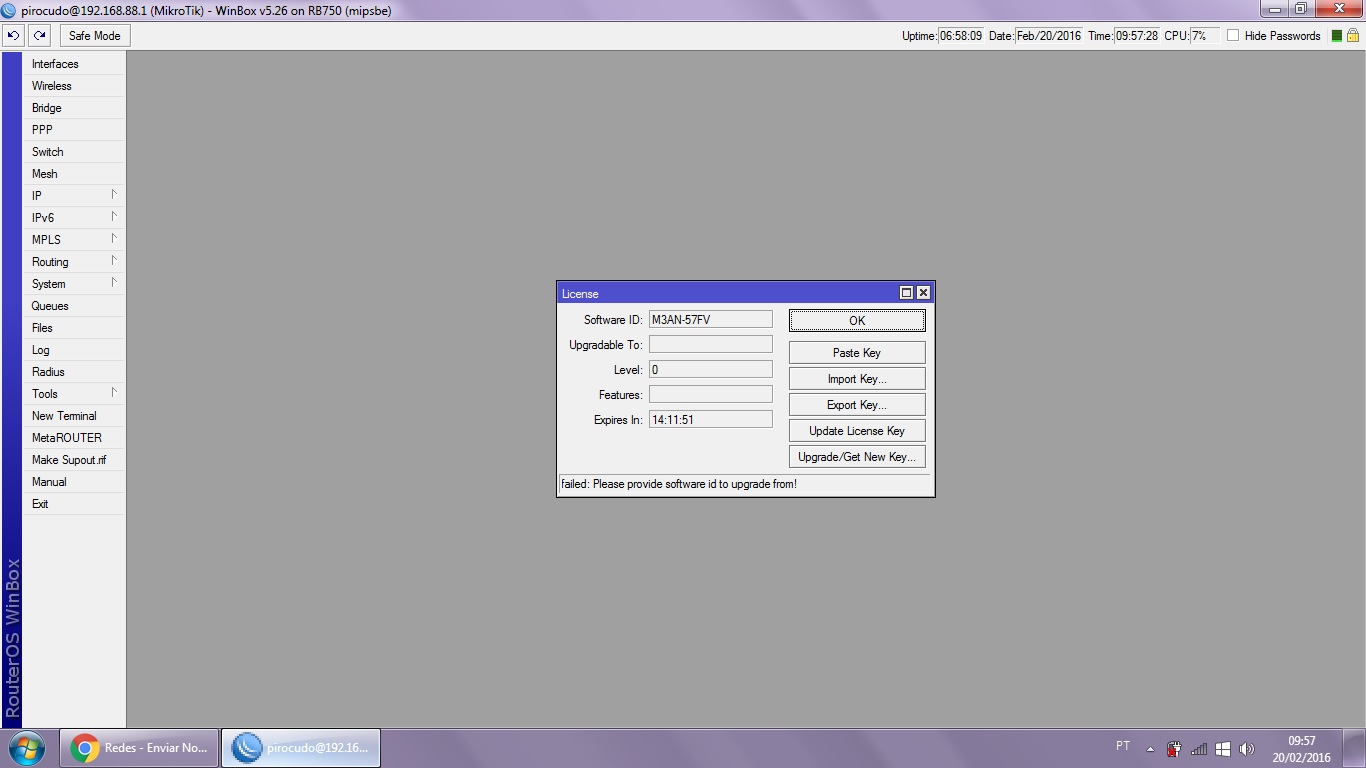The width and height of the screenshot is (1366, 768).
Task: Click the Expires In value 14:11:51
Action: 711,419
